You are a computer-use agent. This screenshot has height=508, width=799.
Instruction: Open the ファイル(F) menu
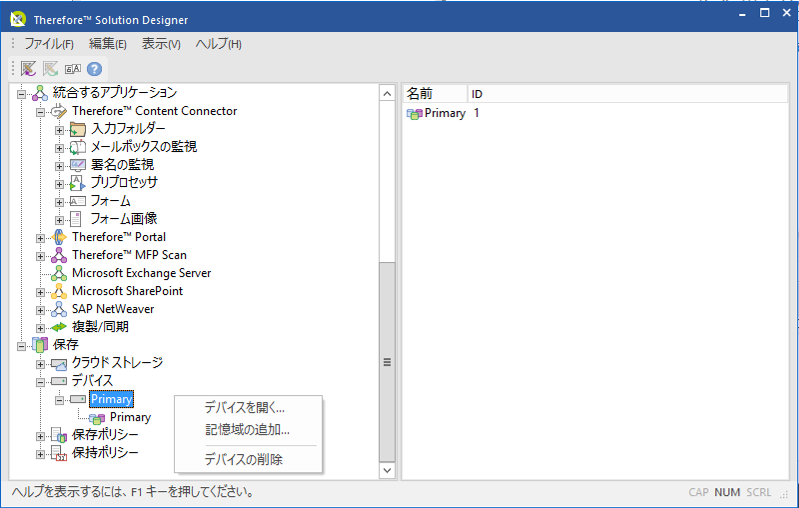point(49,44)
